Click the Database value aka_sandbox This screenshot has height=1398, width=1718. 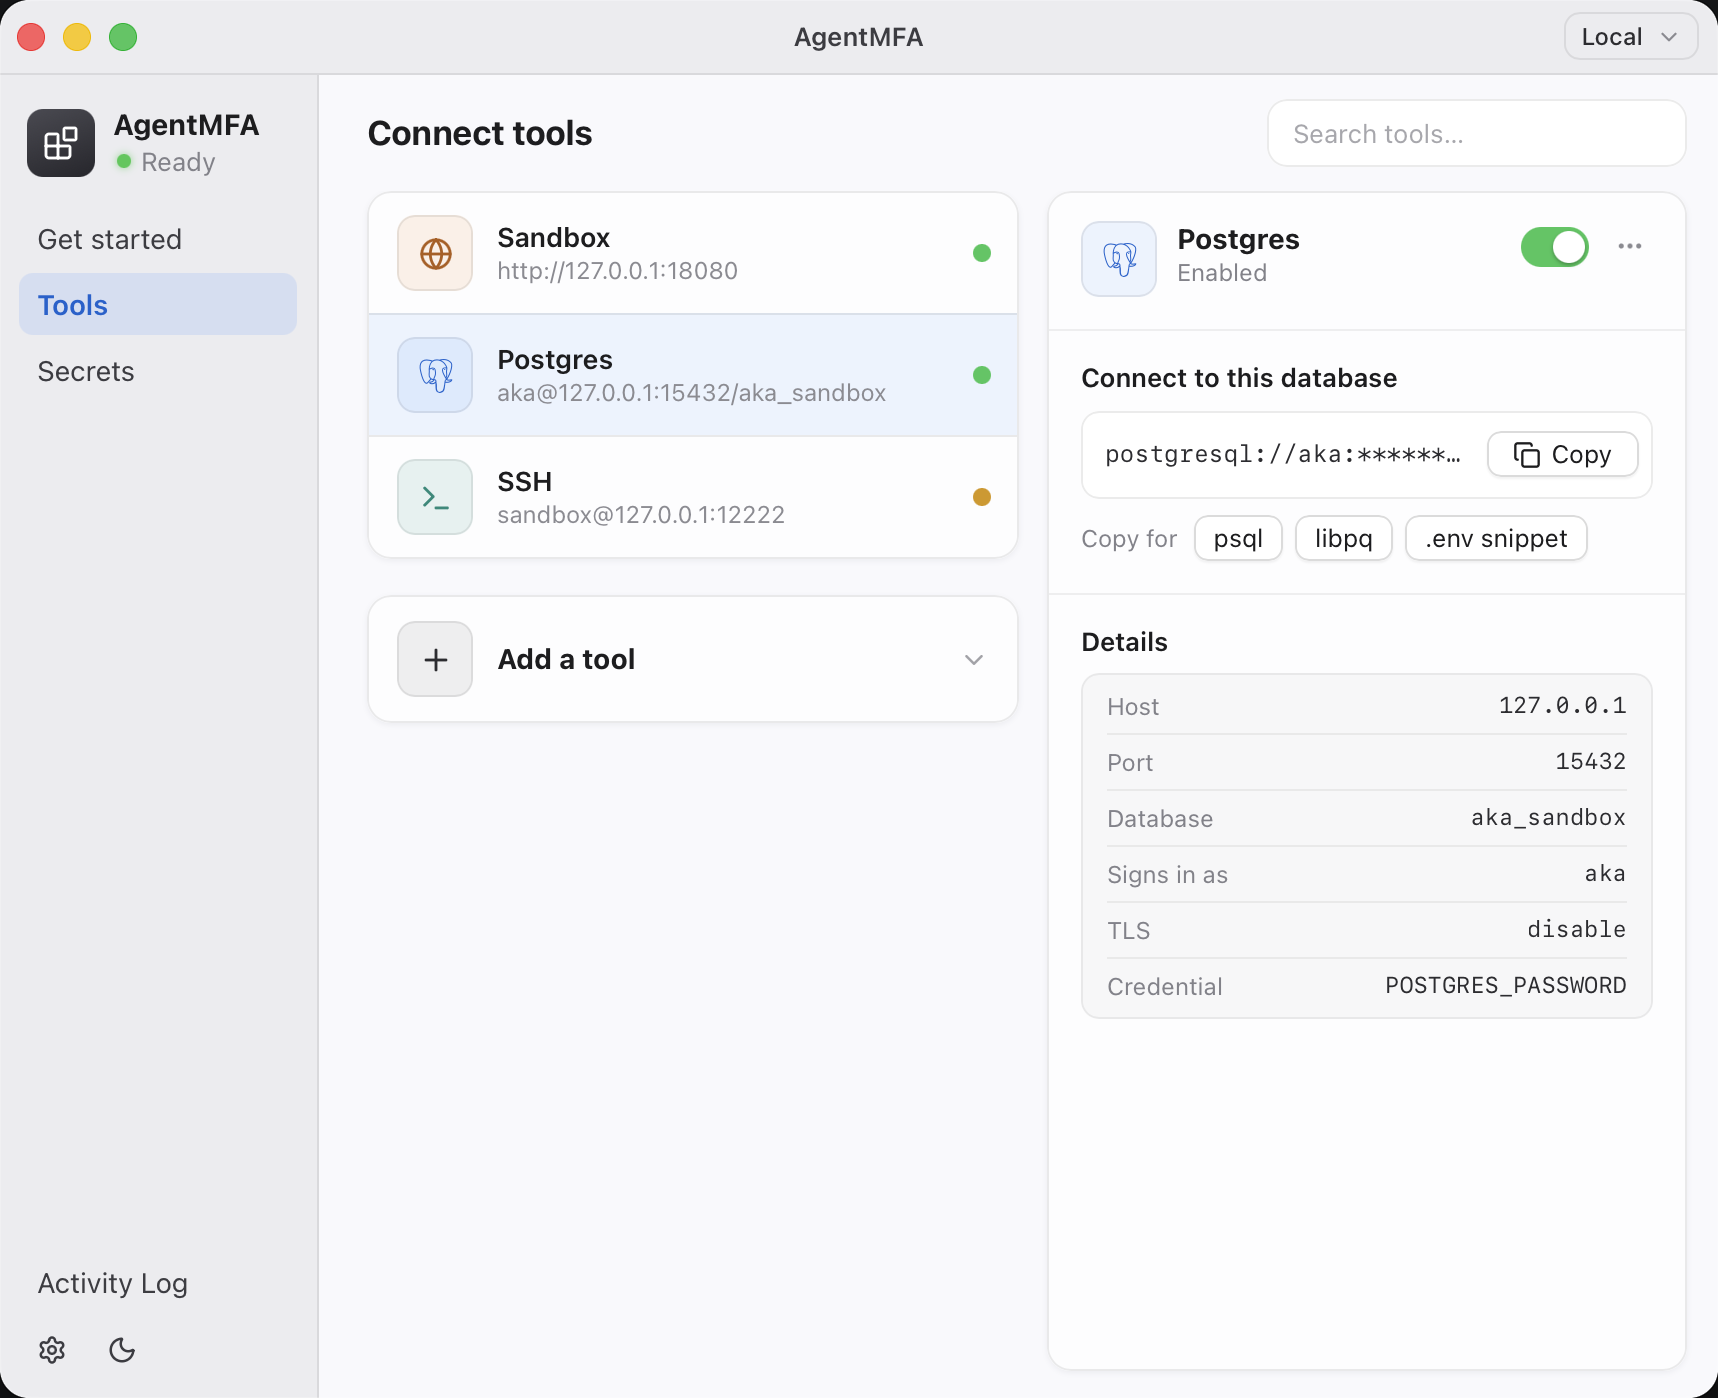[1548, 818]
